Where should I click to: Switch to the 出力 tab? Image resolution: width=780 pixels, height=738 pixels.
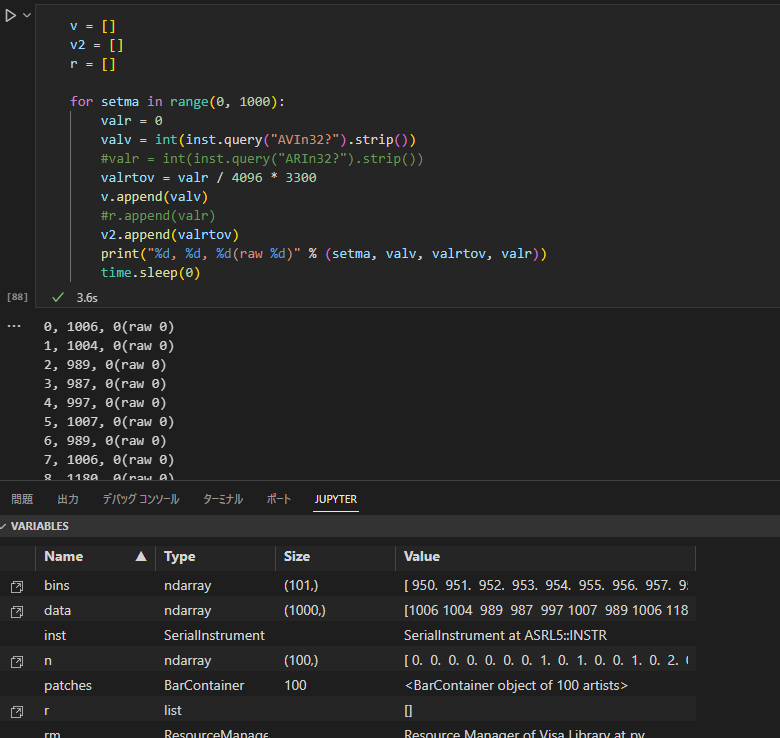click(x=68, y=499)
